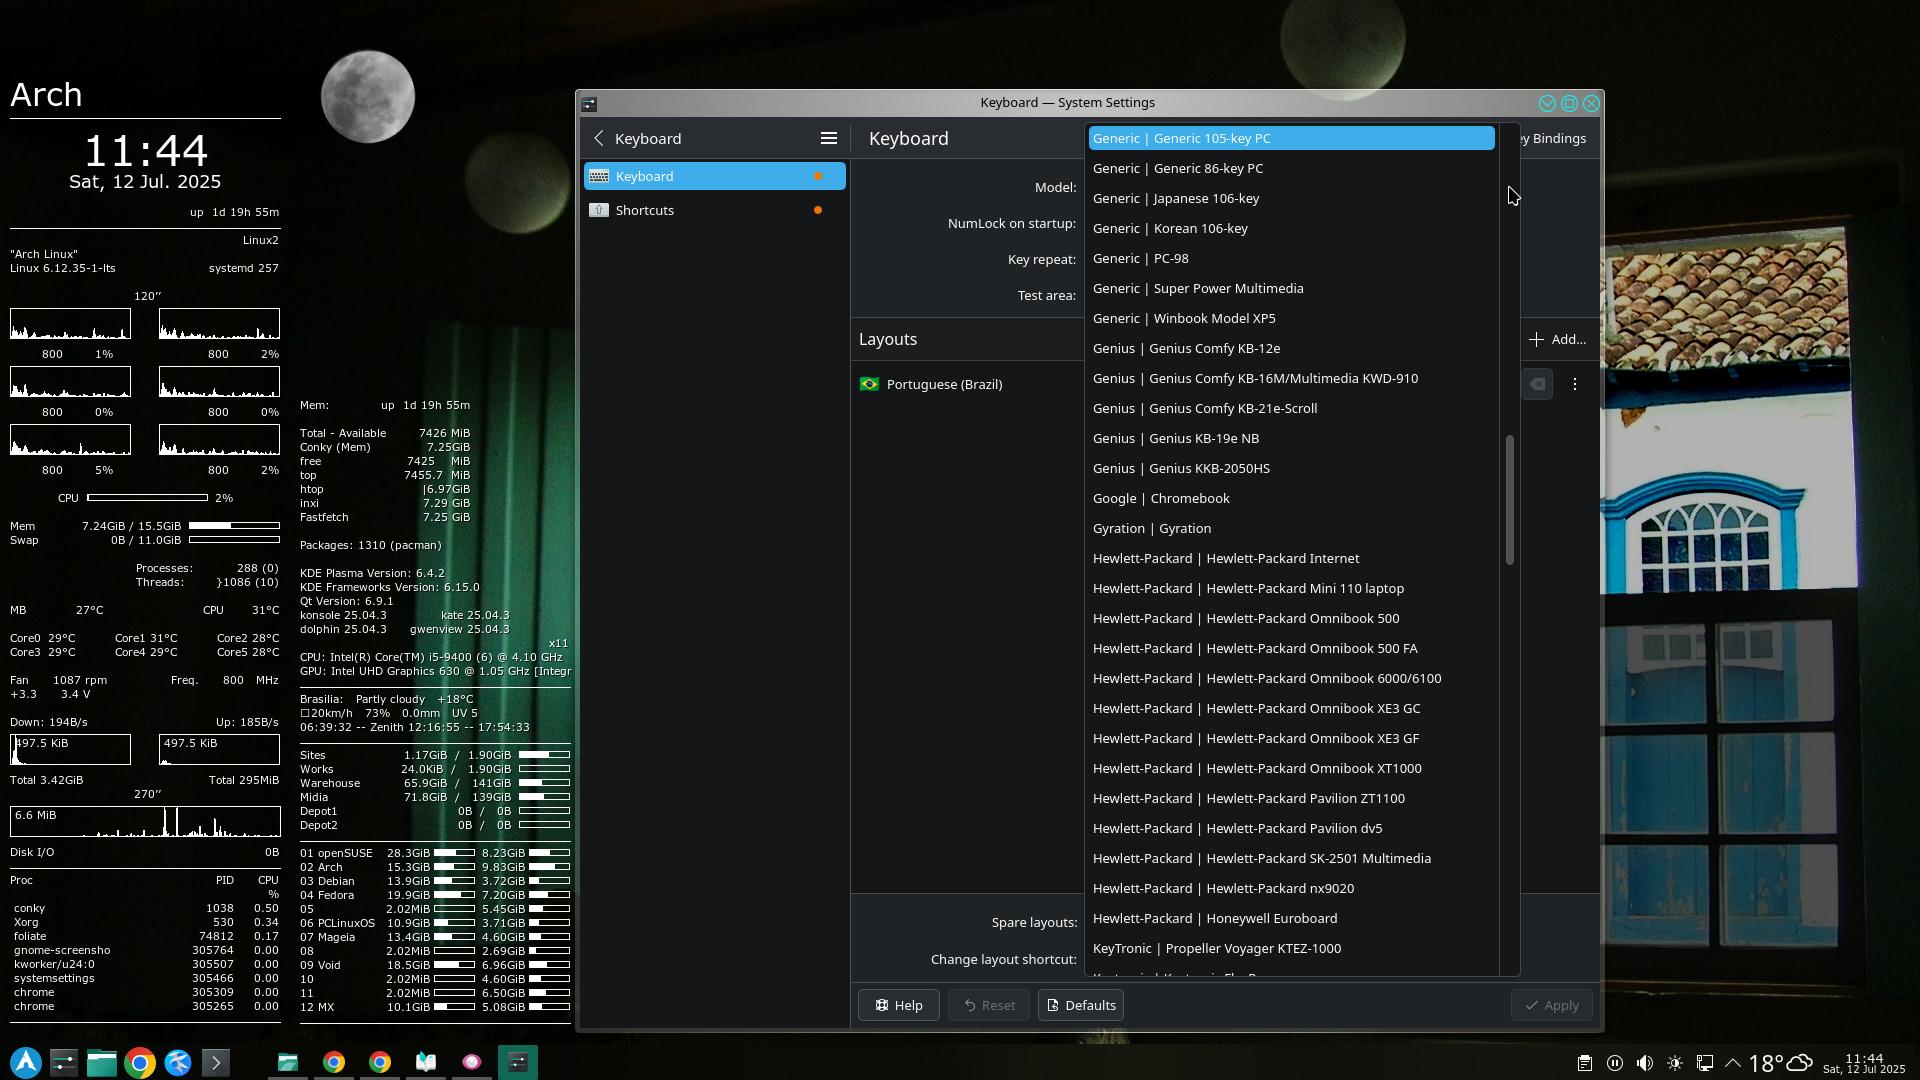Select Genius Comfy KB-21e-Scroll

(1291, 408)
